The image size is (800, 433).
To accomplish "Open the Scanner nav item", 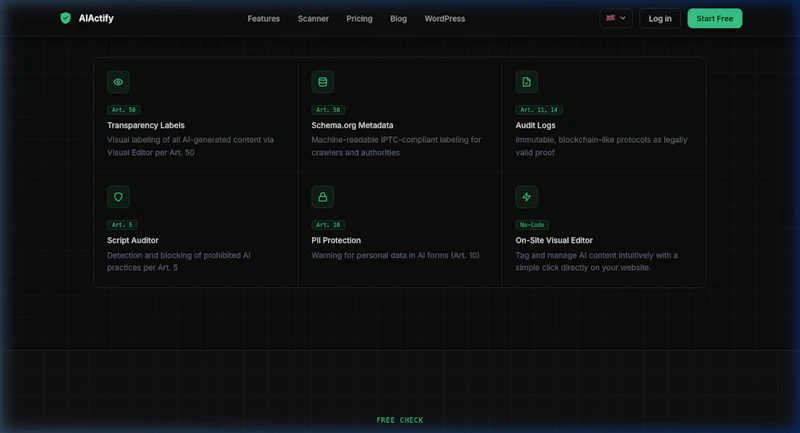I will [x=313, y=19].
